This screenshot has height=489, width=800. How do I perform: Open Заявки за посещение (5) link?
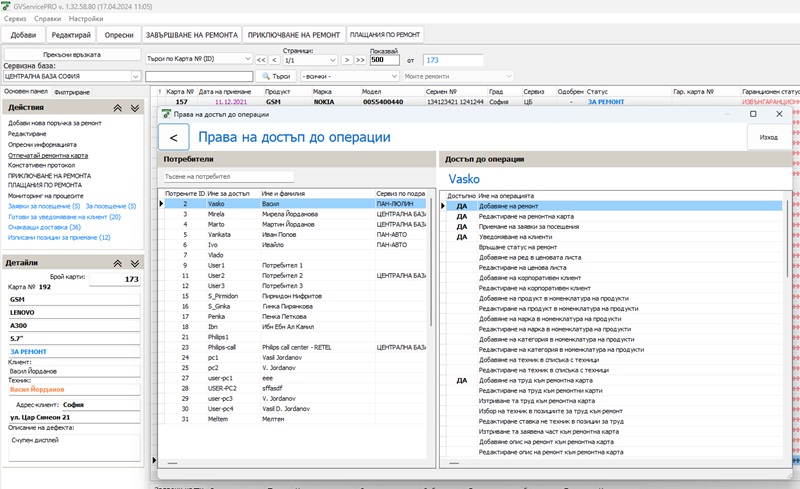click(x=44, y=206)
